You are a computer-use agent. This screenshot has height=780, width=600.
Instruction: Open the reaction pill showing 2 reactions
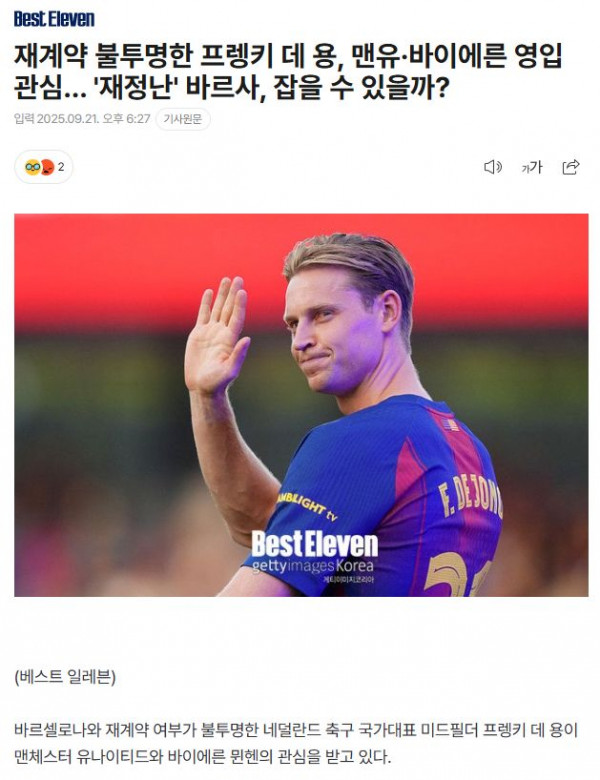click(x=44, y=167)
